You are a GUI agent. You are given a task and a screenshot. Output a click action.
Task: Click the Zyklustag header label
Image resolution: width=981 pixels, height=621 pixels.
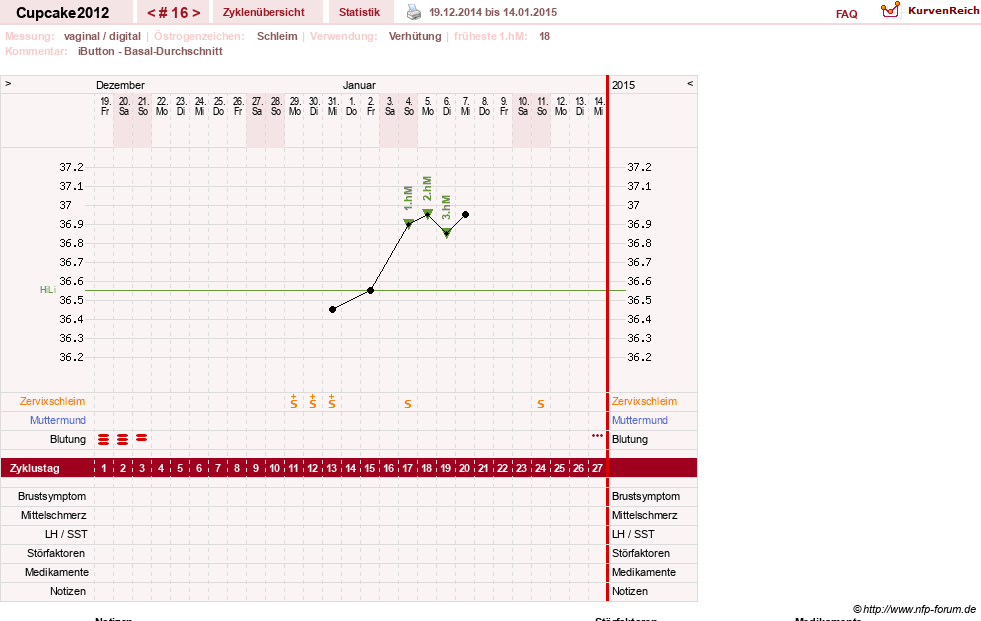click(35, 468)
